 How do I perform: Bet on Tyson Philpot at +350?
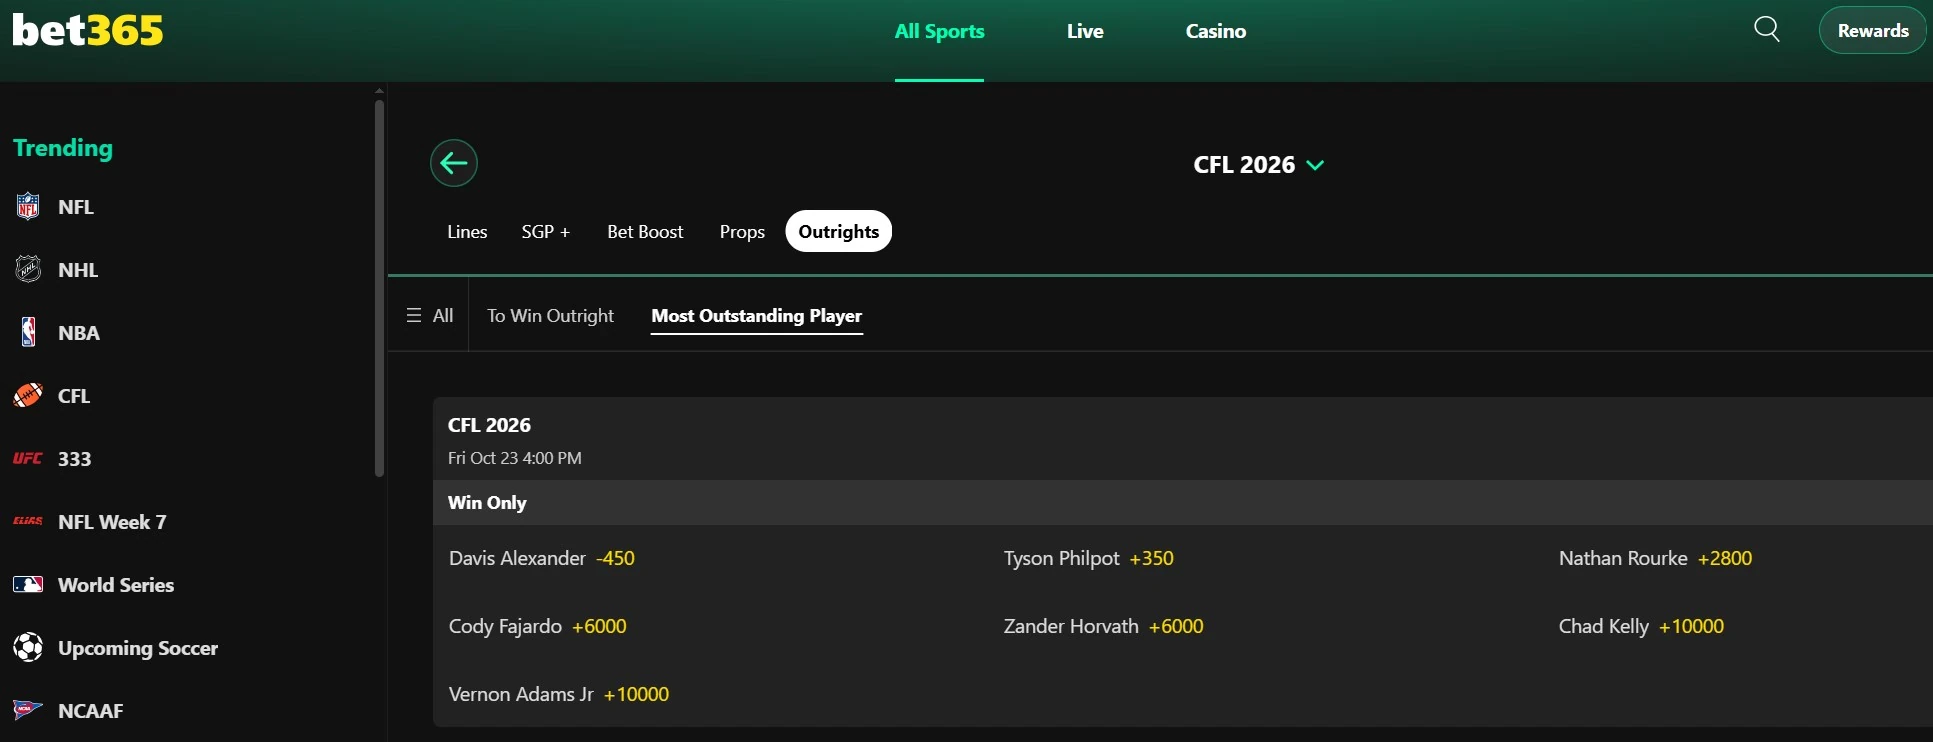(x=1089, y=558)
